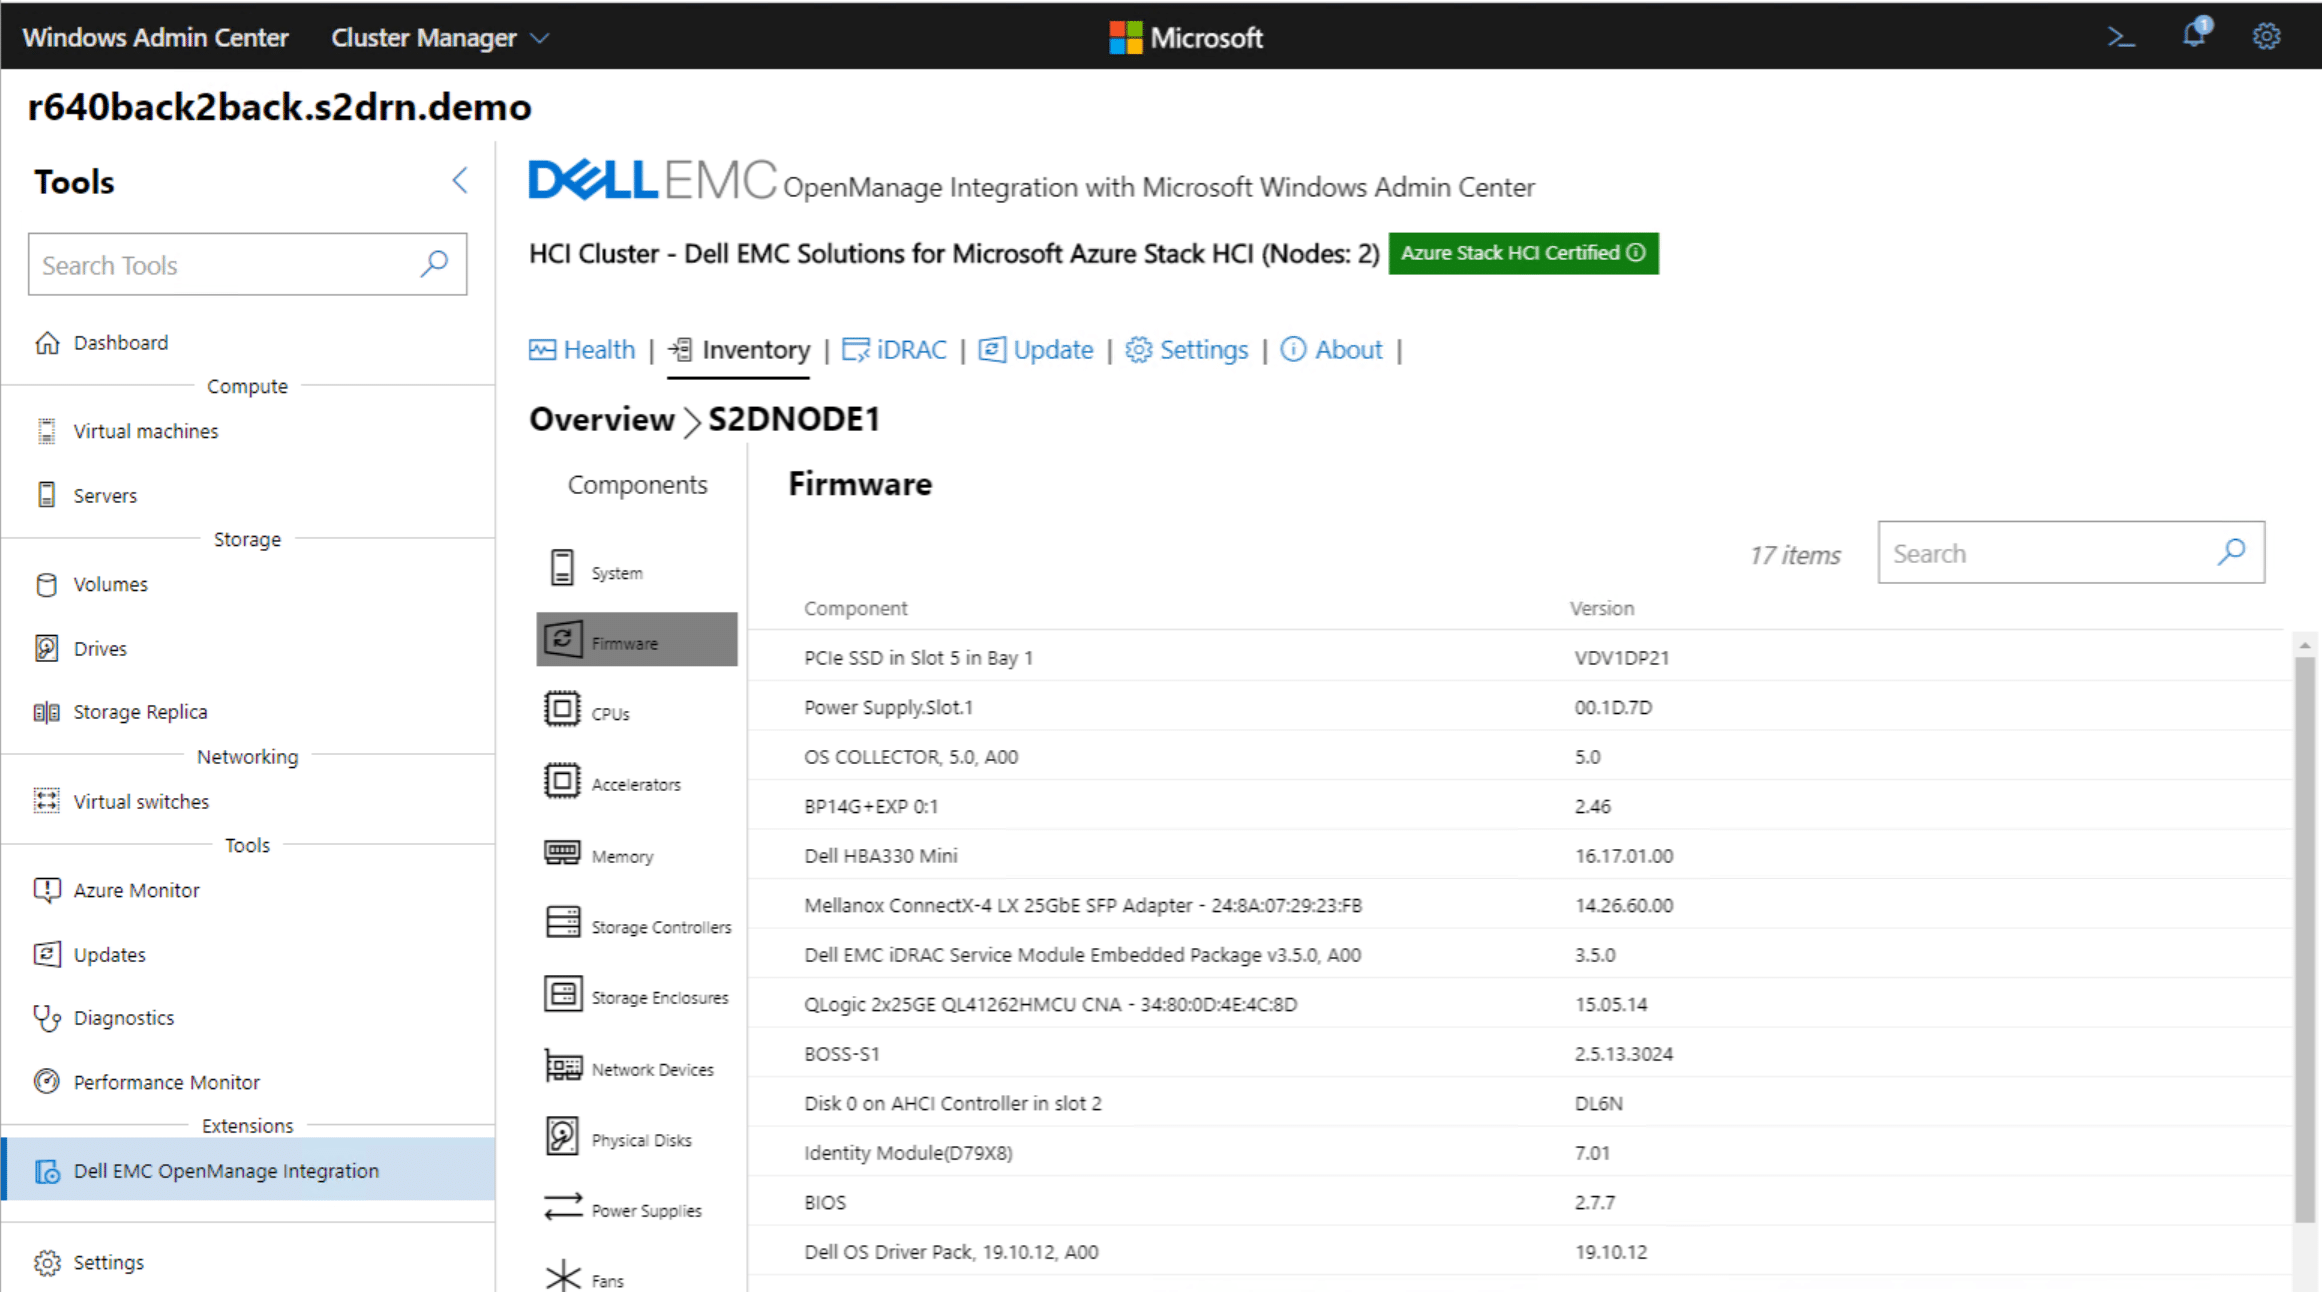This screenshot has height=1292, width=2322.
Task: Select the Accelerators component
Action: (637, 782)
